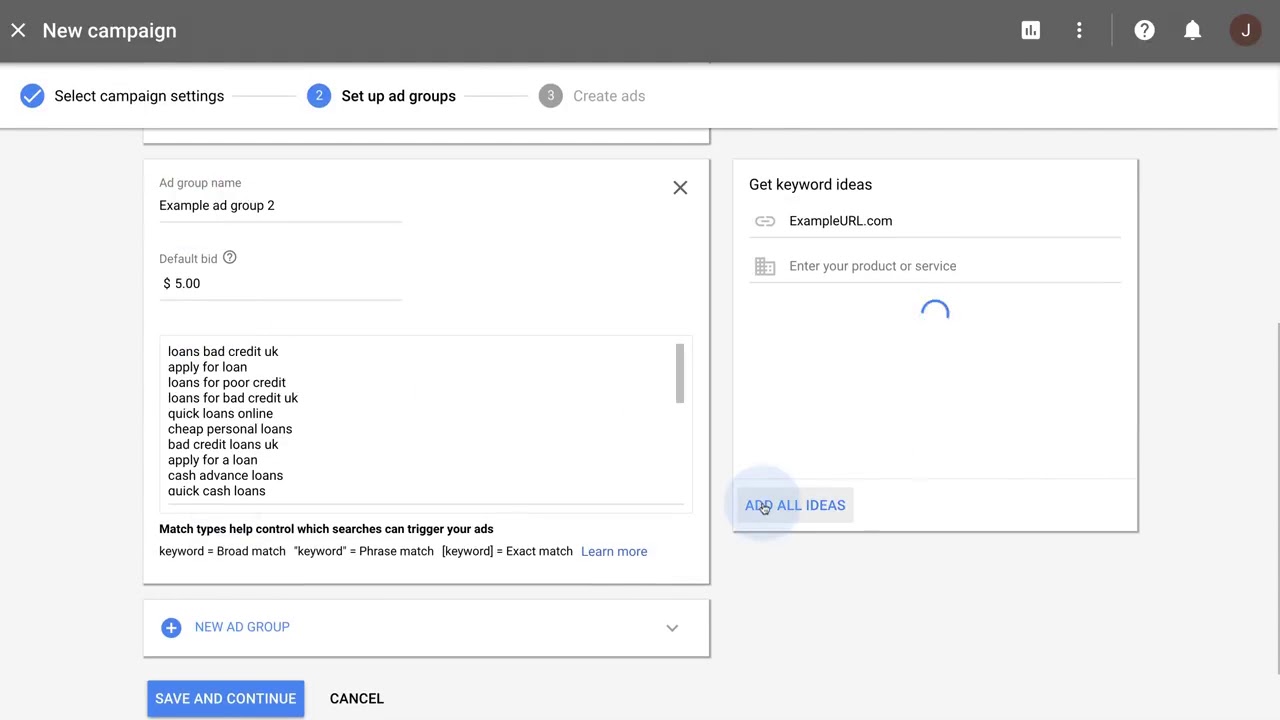Open the notifications bell
The height and width of the screenshot is (720, 1280).
point(1192,31)
